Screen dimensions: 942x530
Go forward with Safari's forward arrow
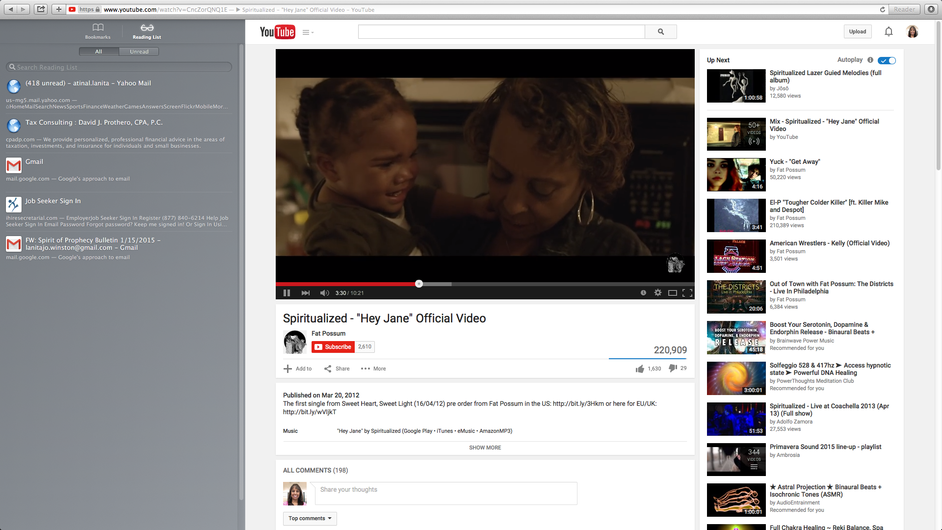pyautogui.click(x=23, y=9)
